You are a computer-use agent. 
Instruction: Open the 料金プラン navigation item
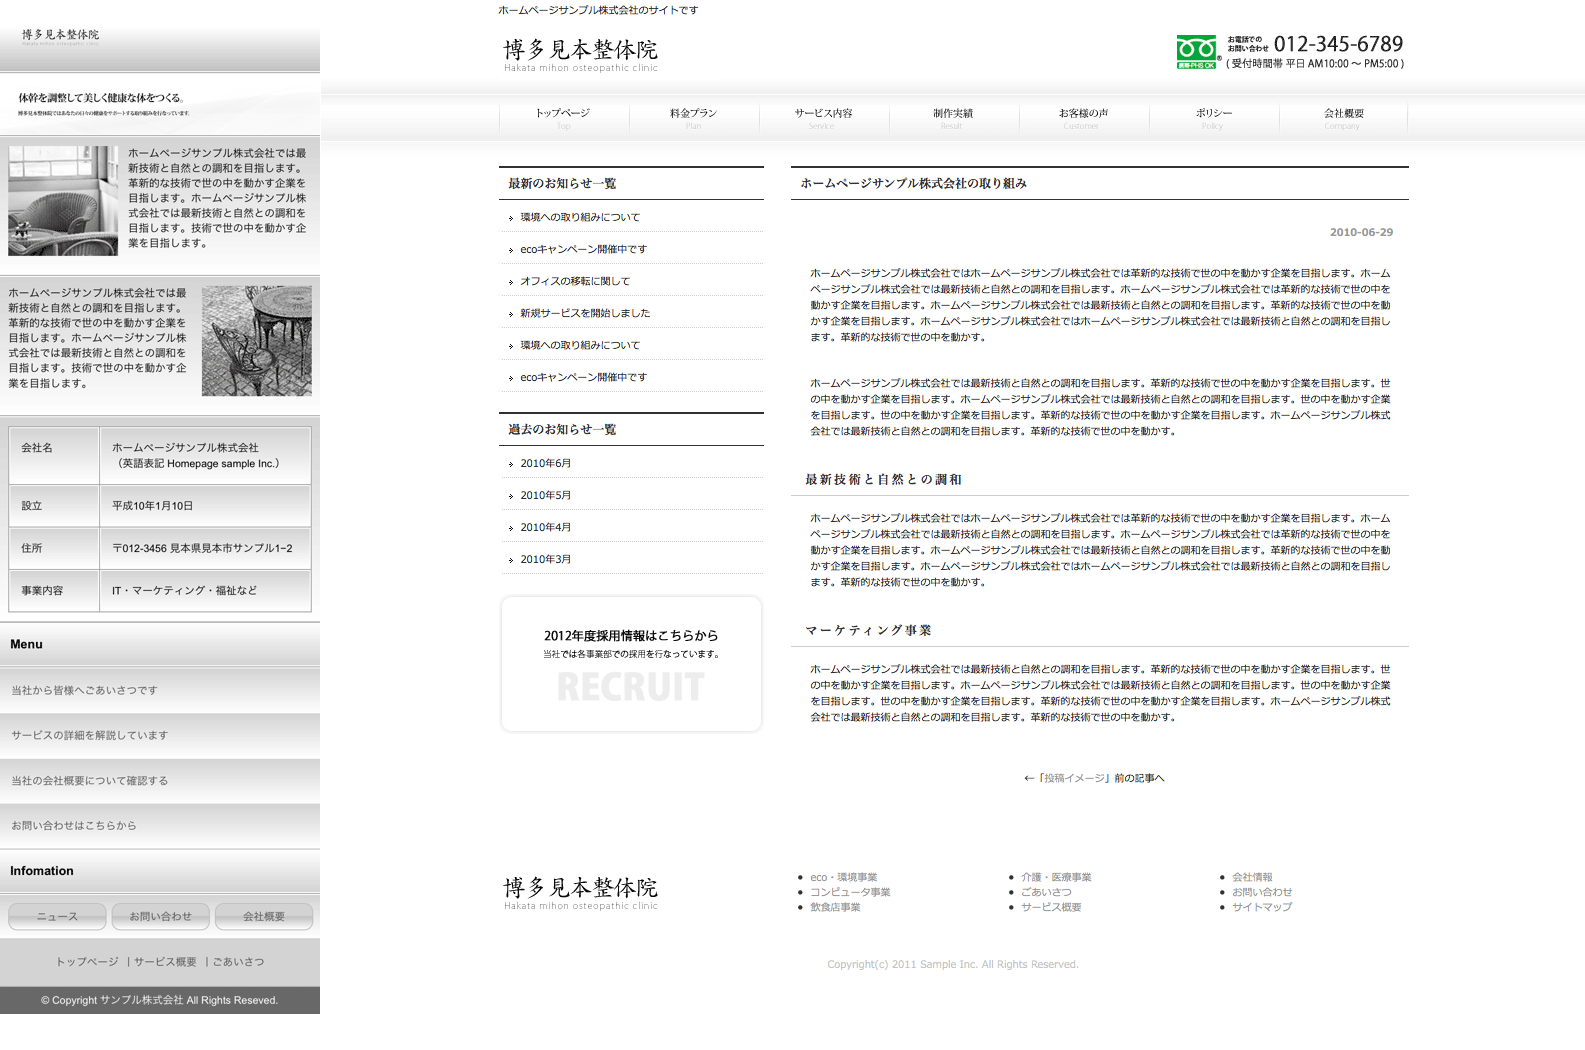[x=693, y=115]
